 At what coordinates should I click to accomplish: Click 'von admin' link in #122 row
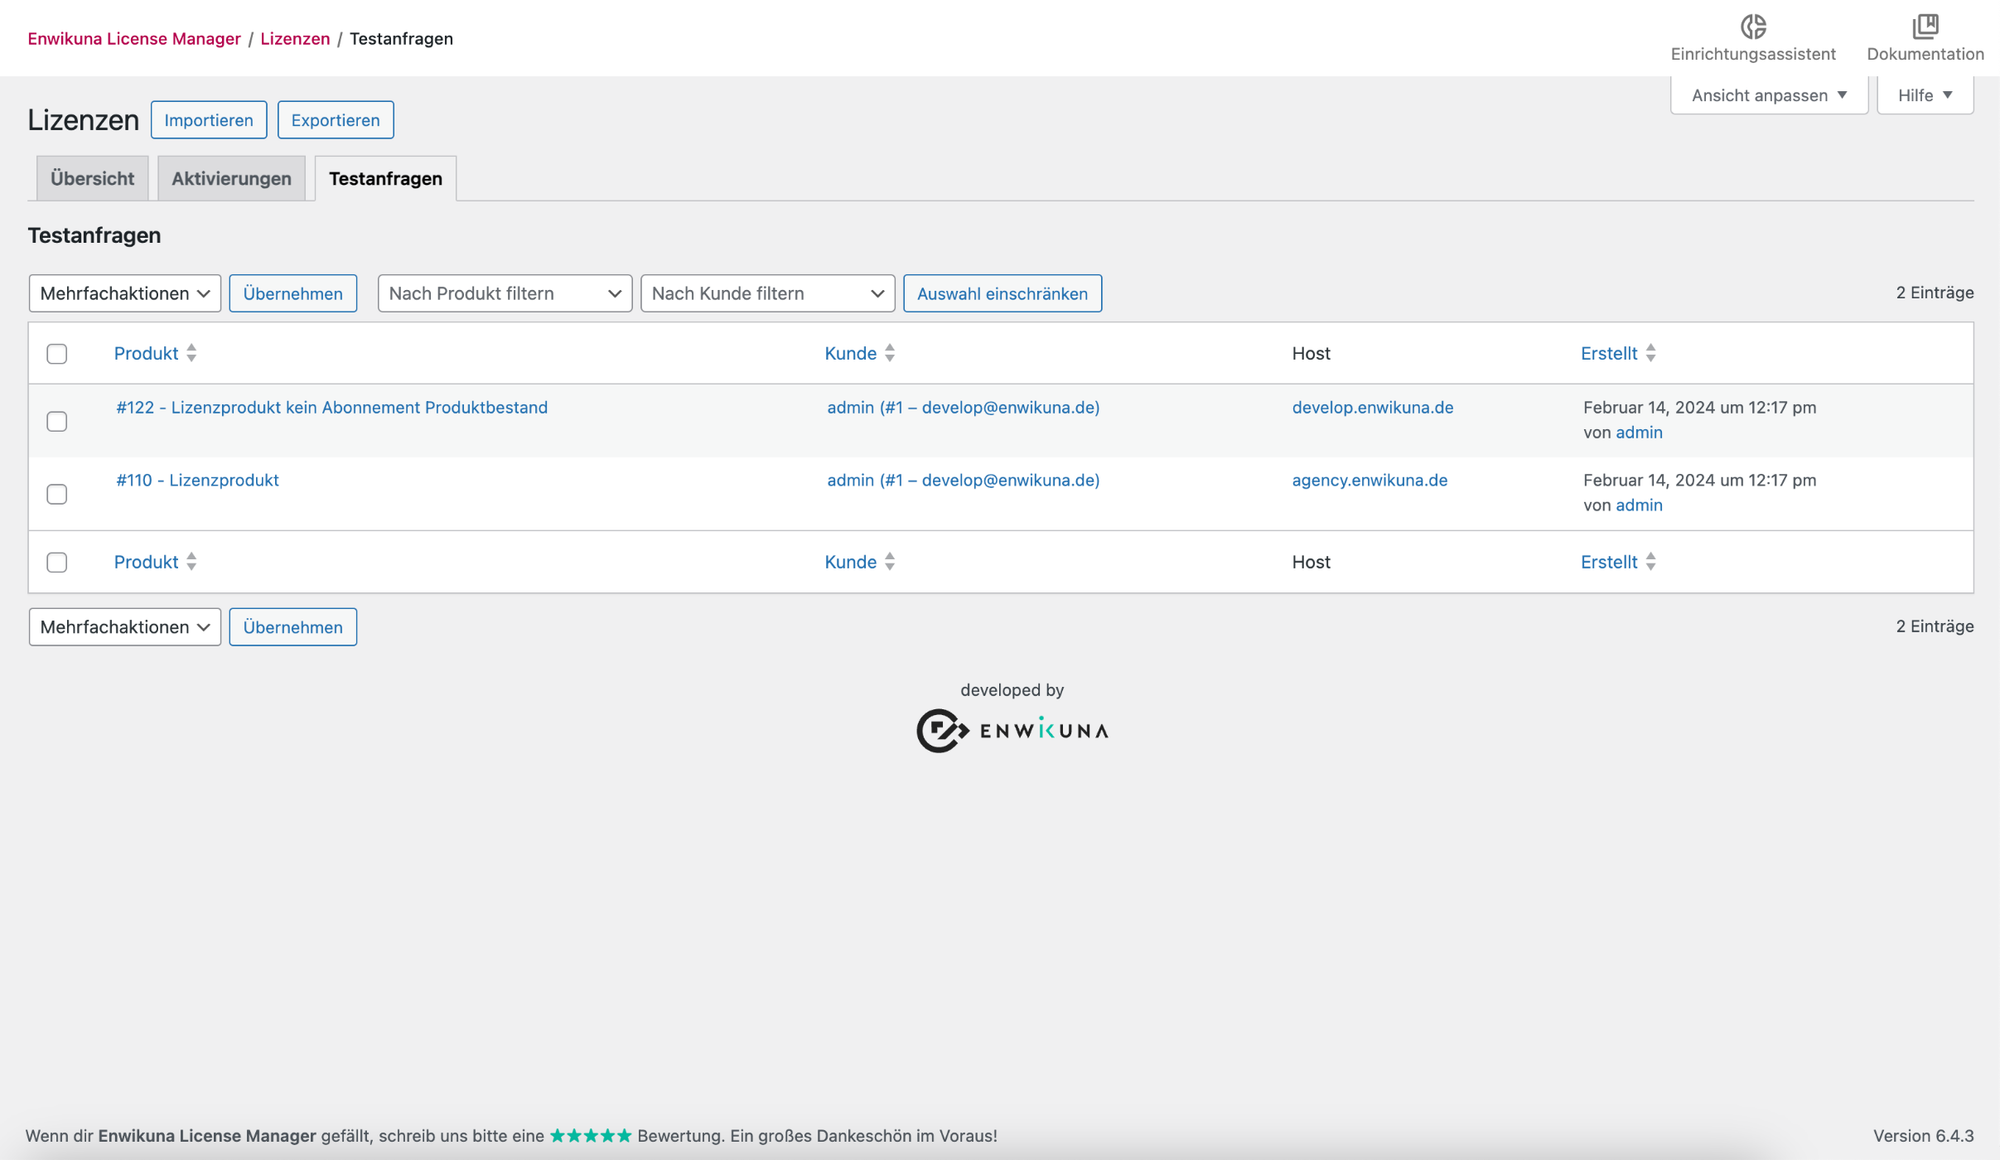(1639, 432)
